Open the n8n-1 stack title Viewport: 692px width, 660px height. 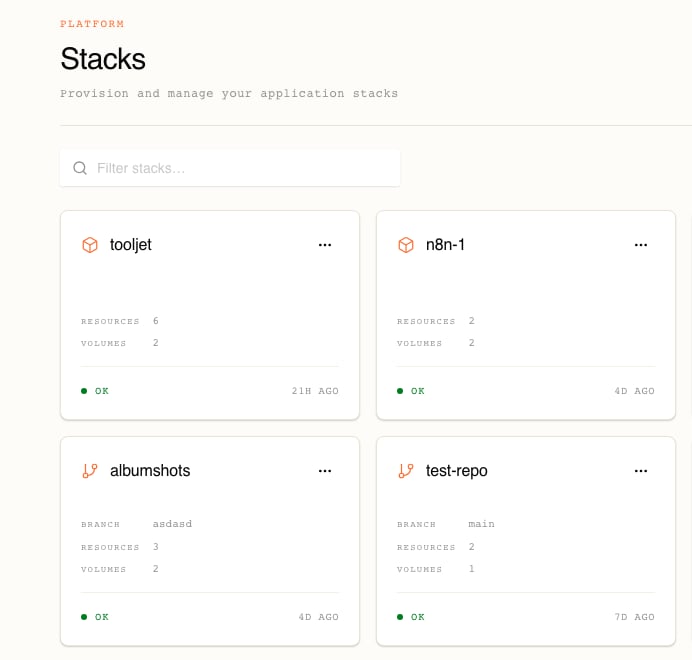[445, 245]
